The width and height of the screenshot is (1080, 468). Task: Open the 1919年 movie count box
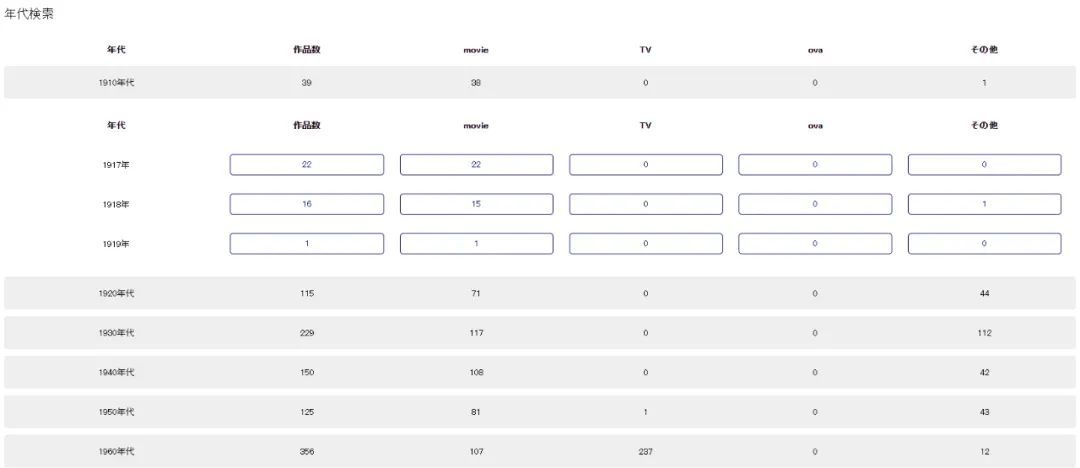tap(476, 244)
